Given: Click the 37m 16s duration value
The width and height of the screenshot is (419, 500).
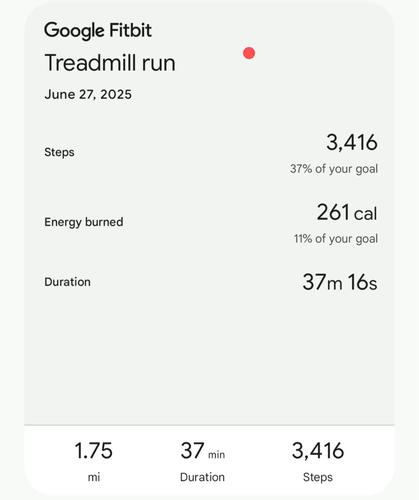Looking at the screenshot, I should pyautogui.click(x=340, y=282).
